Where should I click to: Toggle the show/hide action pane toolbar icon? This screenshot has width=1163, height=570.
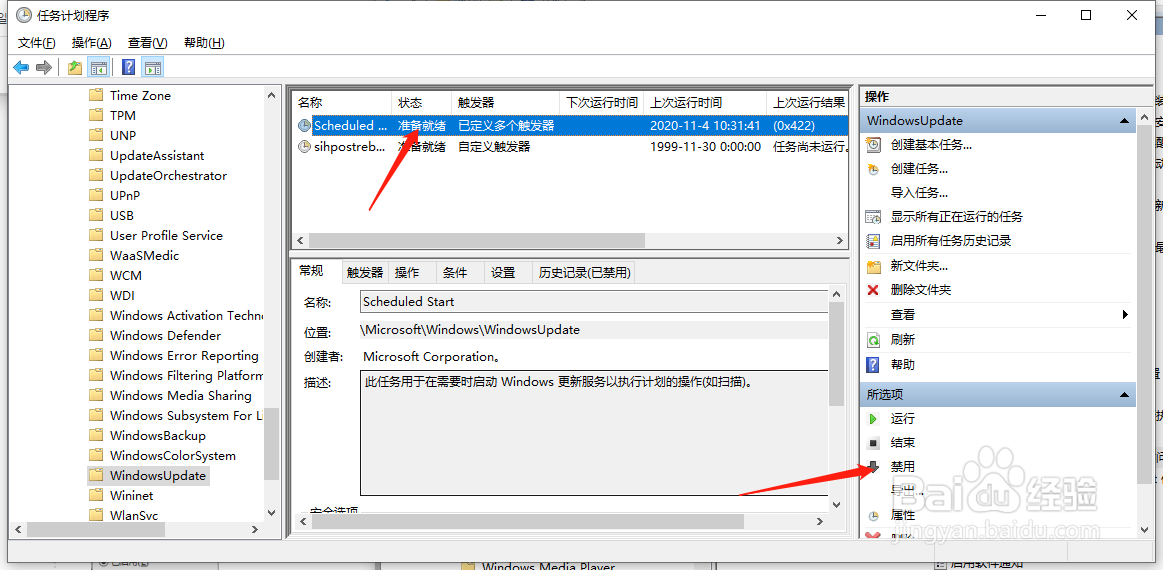click(x=152, y=68)
